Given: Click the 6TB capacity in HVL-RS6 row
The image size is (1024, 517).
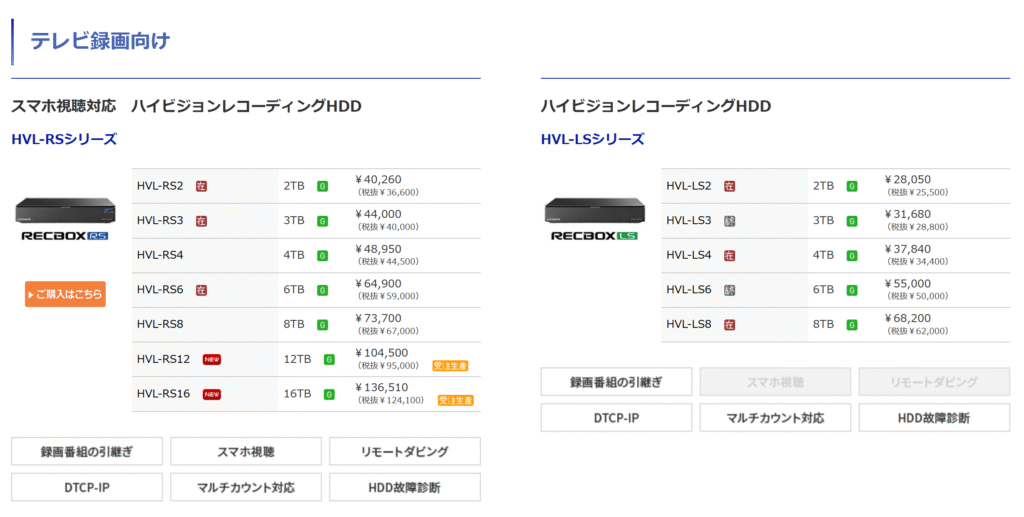Looking at the screenshot, I should point(294,290).
